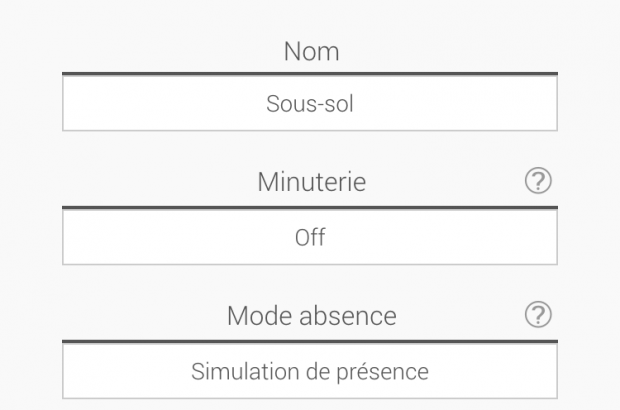
Task: Select the Mode absence label
Action: tap(311, 316)
